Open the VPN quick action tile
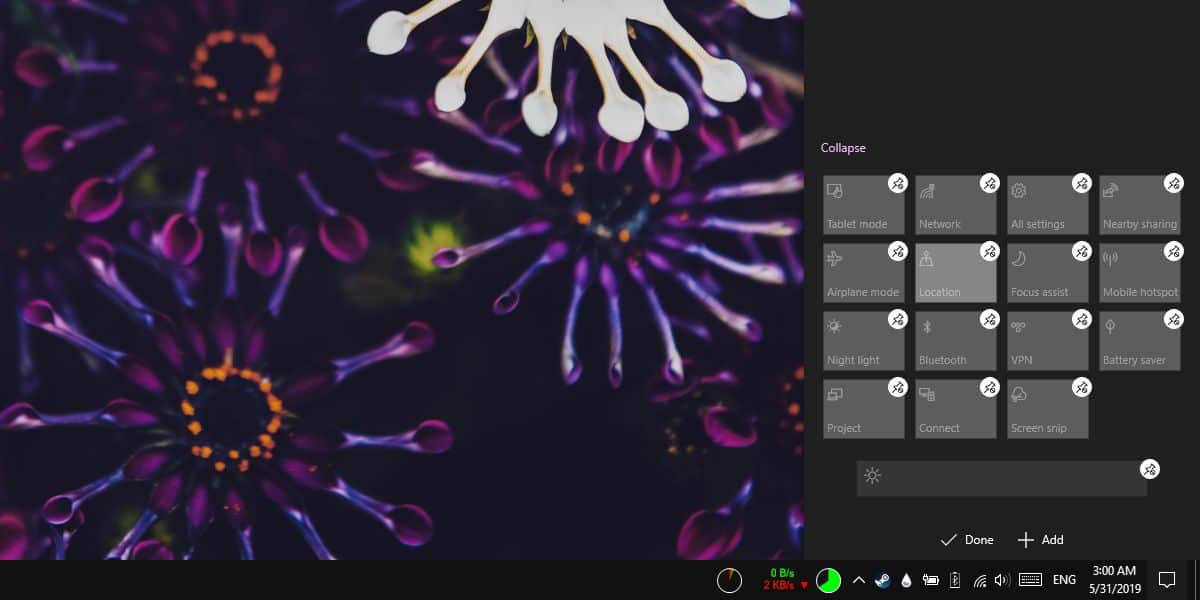The width and height of the screenshot is (1200, 600). 1048,341
